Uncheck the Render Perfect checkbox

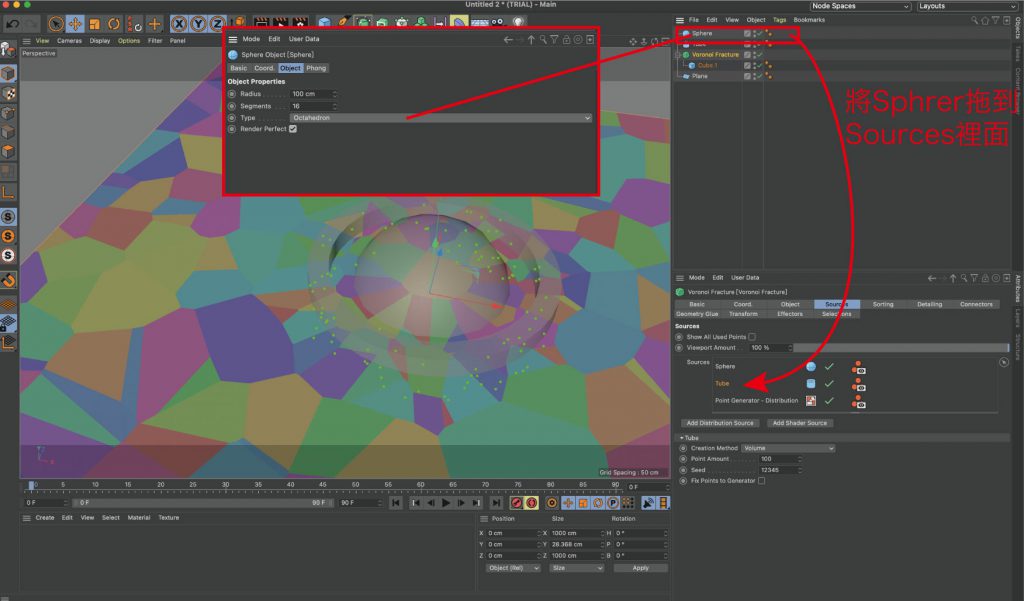pos(293,129)
